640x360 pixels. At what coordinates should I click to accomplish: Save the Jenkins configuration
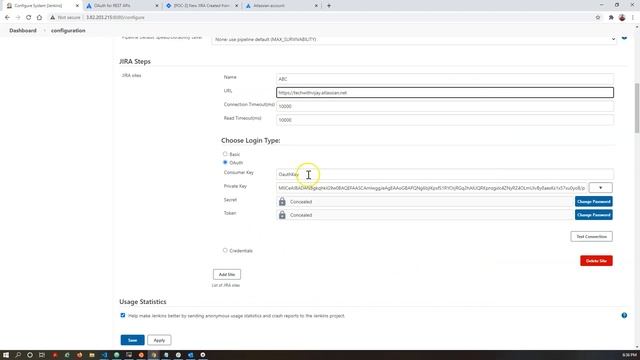(x=132, y=340)
